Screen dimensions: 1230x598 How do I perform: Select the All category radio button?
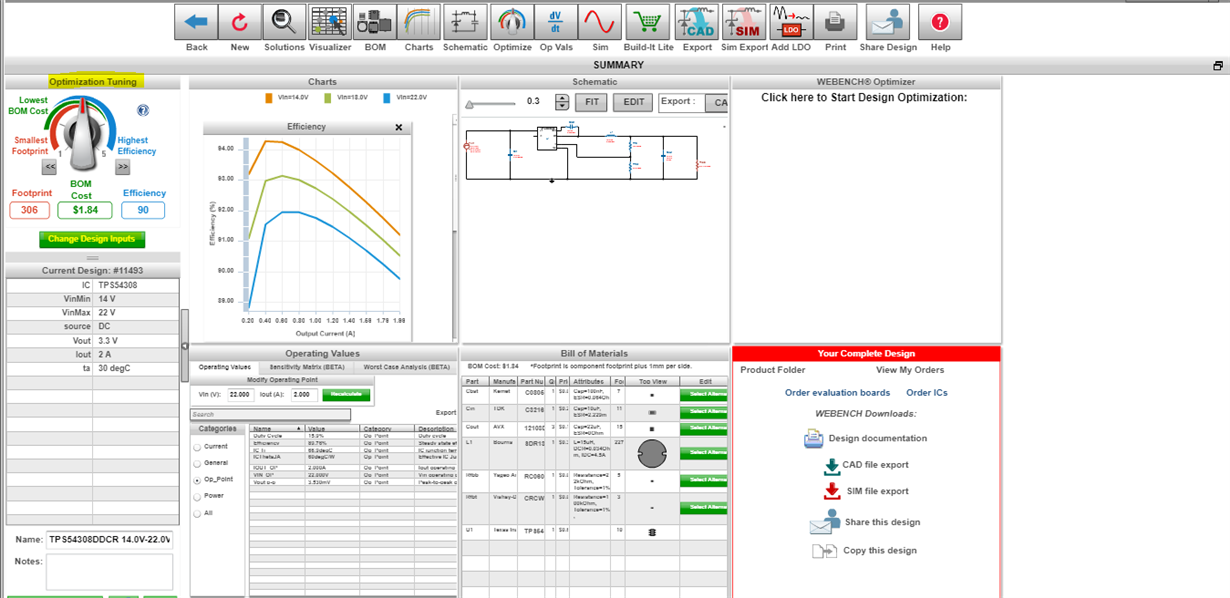tap(197, 513)
